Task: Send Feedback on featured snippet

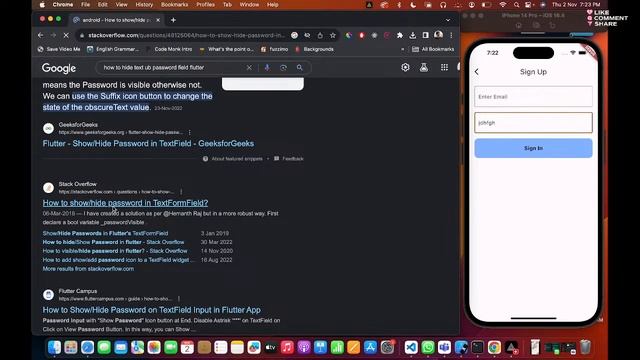Action: [x=289, y=159]
